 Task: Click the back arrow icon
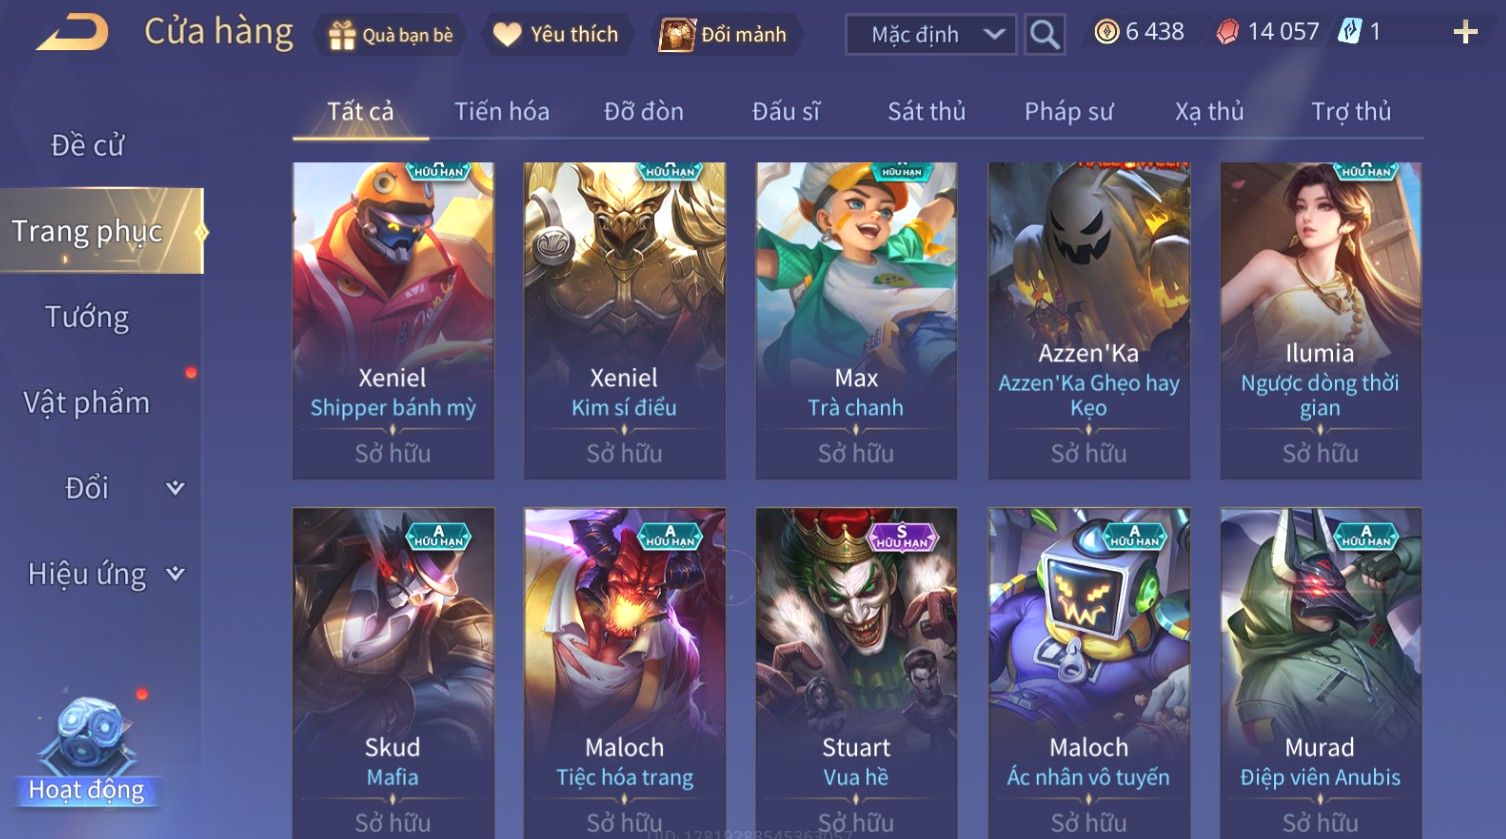point(73,33)
